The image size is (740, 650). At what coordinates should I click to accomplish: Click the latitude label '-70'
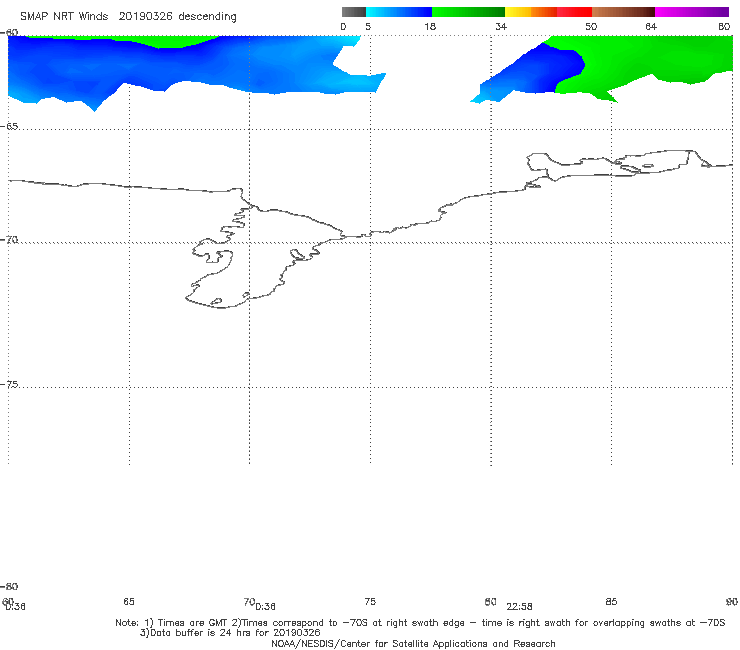pos(9,240)
